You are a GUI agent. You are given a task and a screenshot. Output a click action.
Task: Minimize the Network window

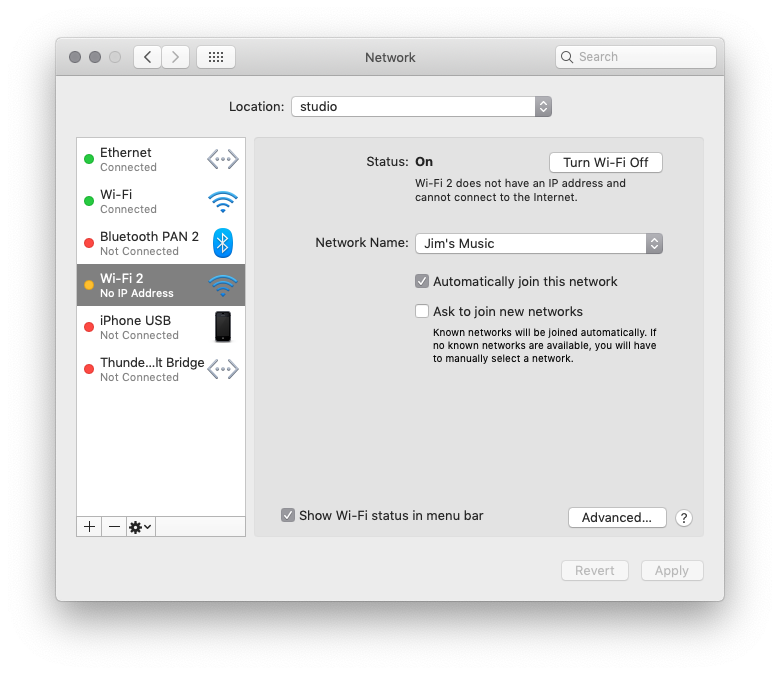[x=95, y=57]
